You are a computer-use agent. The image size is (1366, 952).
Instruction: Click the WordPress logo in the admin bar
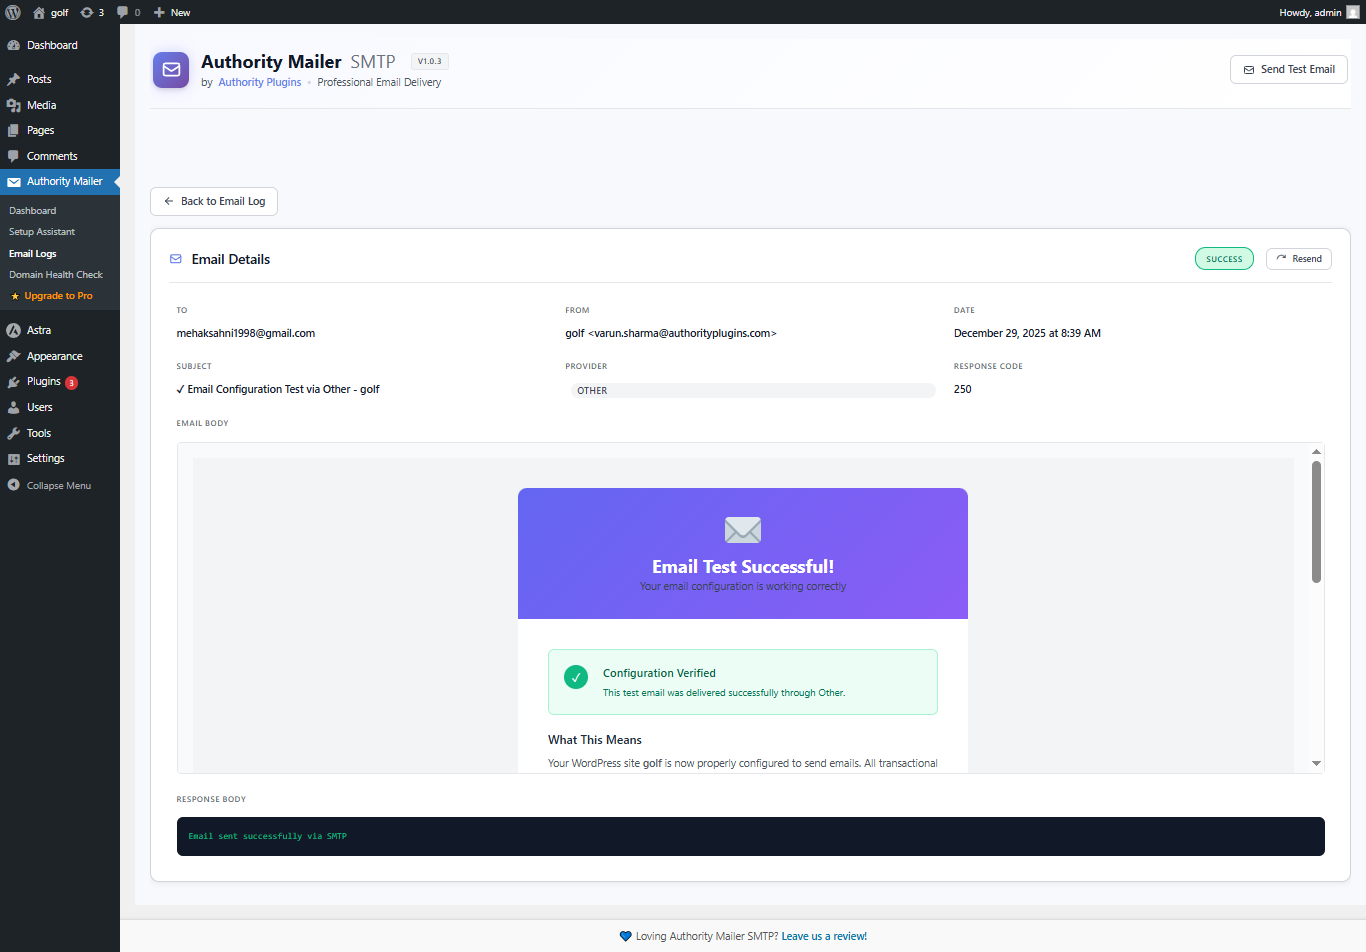coord(13,12)
